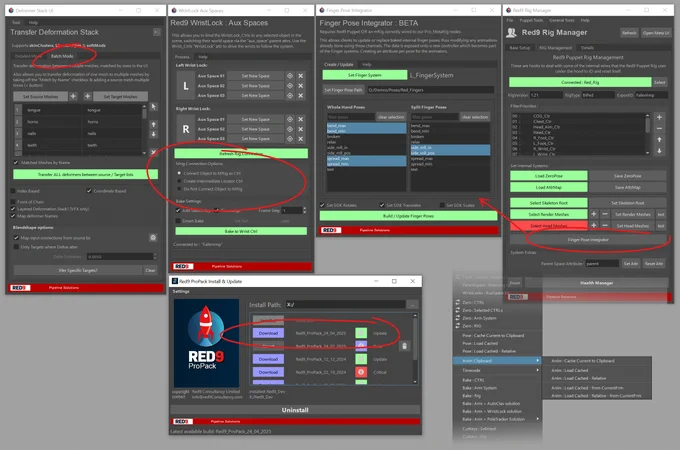Click Parent Space Attribute input field
680x450 pixels.
point(602,263)
